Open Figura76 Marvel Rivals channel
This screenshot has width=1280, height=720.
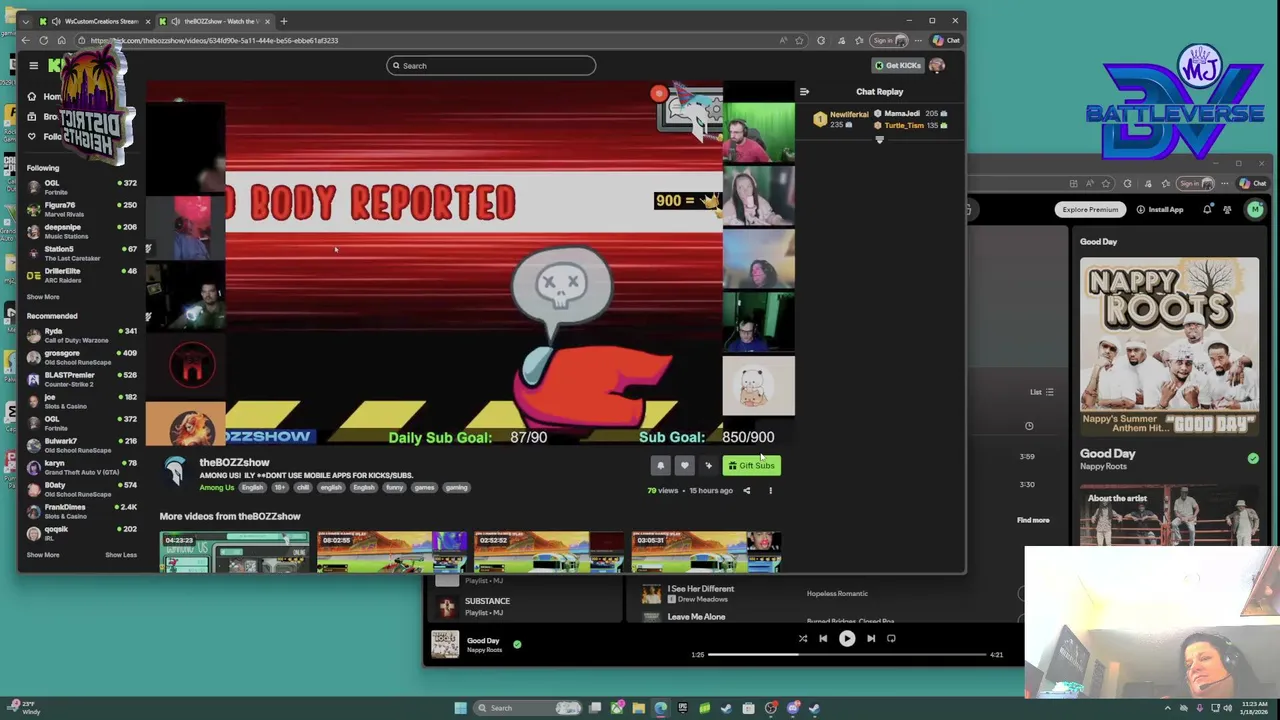click(82, 209)
